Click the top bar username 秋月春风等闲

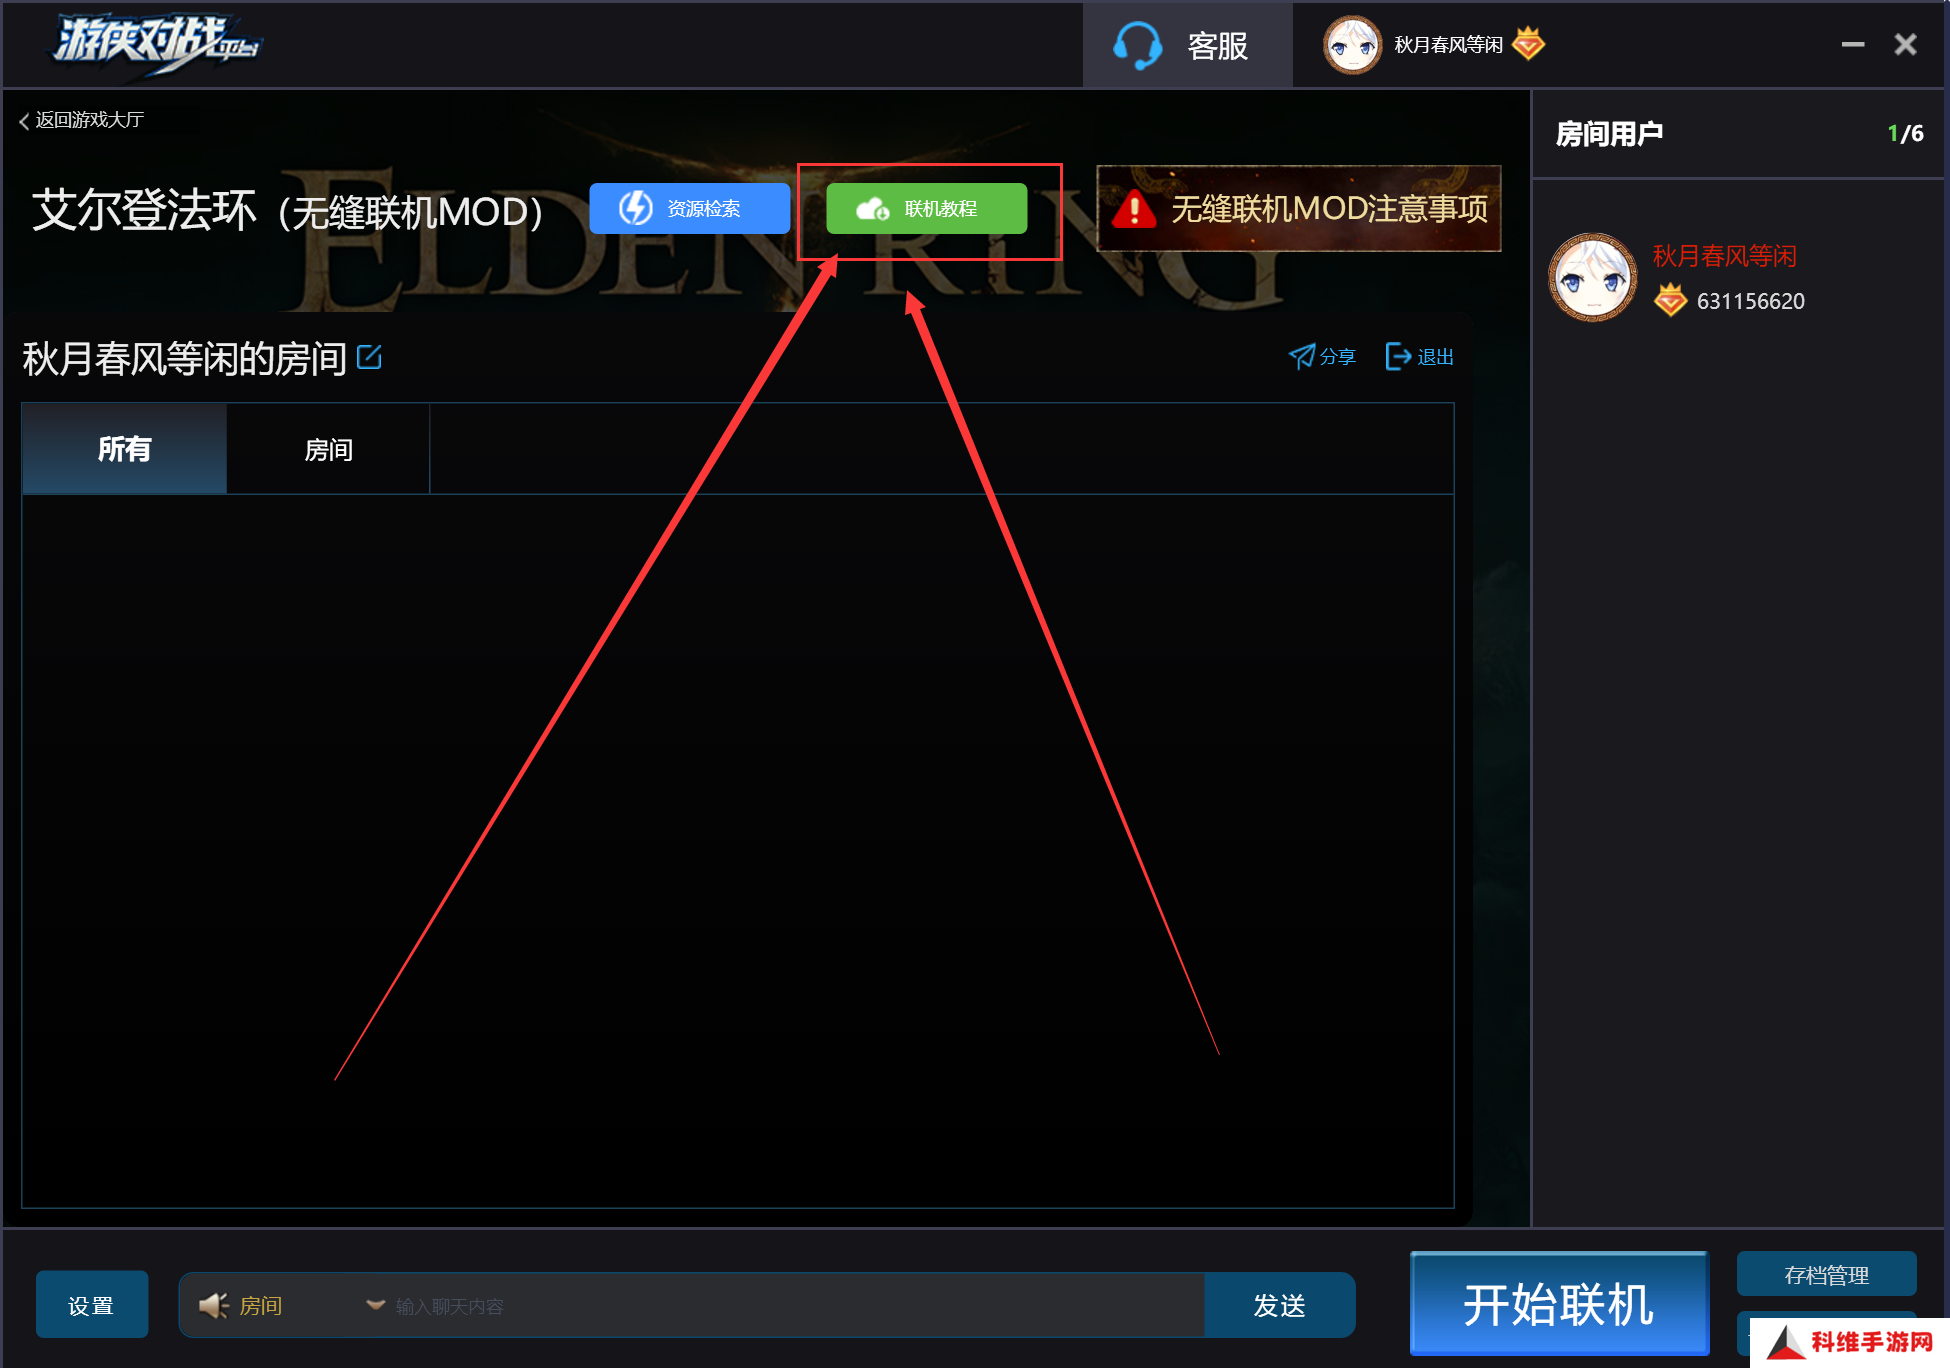coord(1449,45)
